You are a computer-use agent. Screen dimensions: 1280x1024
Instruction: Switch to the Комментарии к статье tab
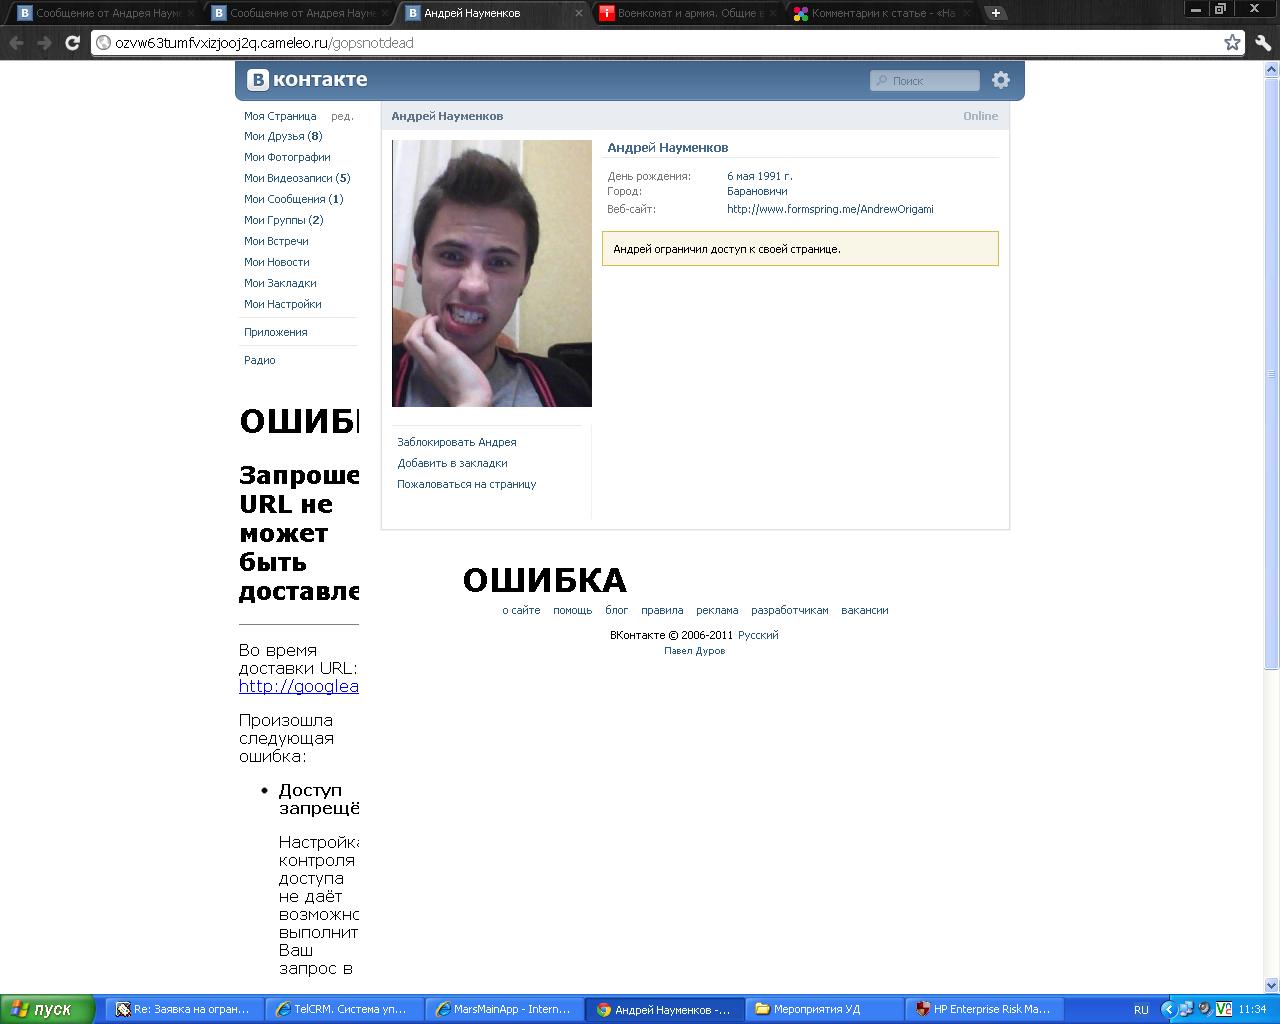pyautogui.click(x=880, y=13)
